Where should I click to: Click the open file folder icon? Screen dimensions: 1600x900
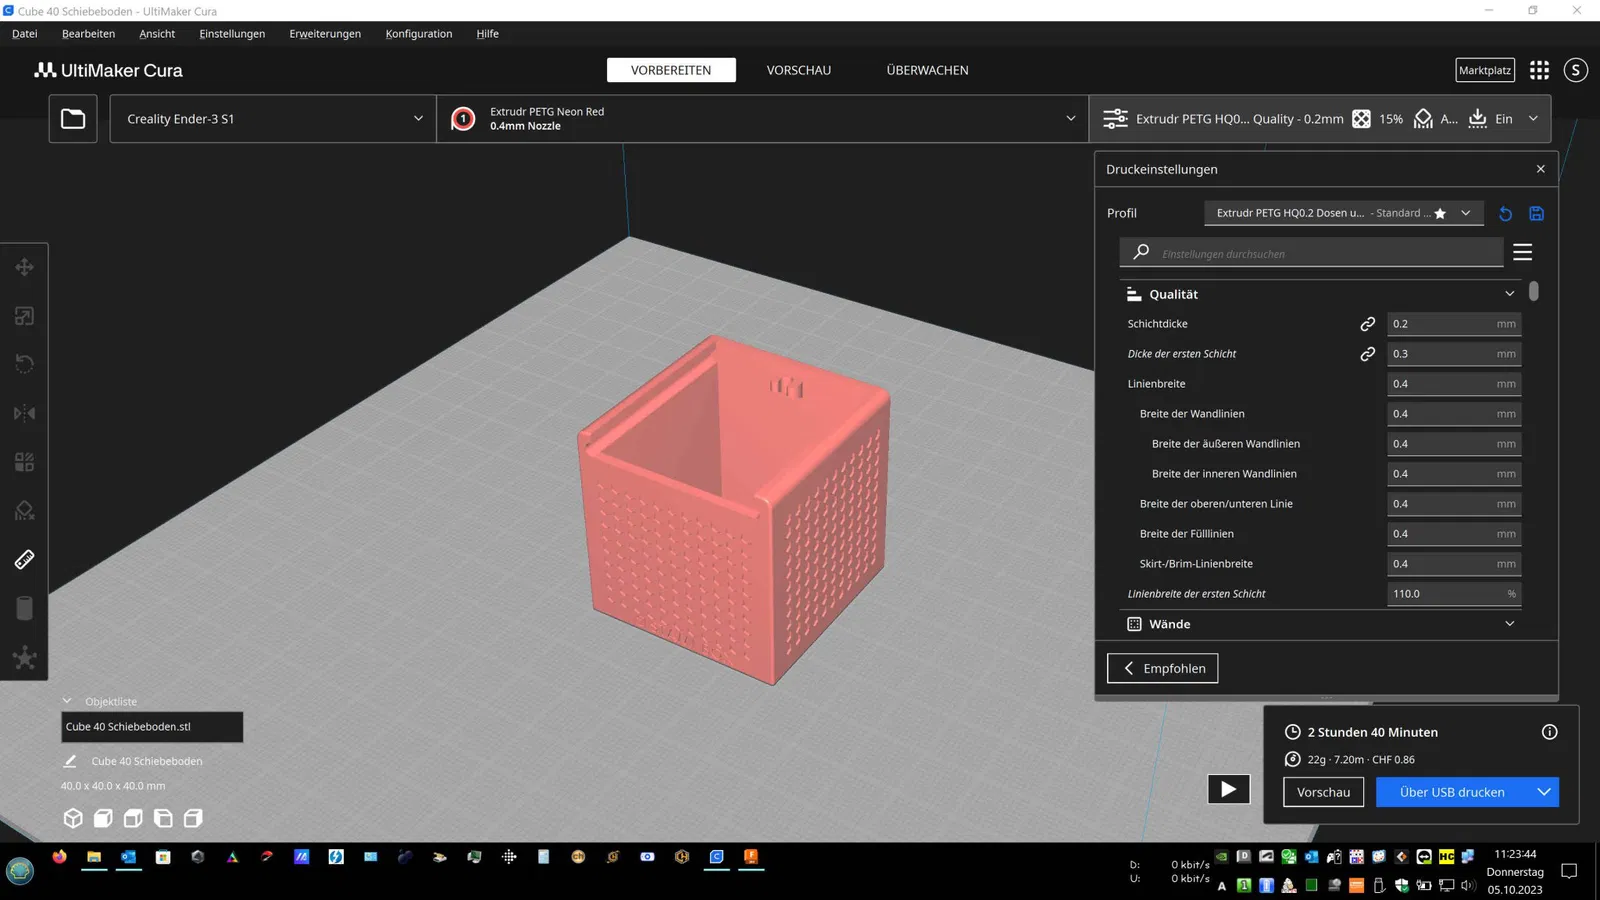[x=73, y=119]
